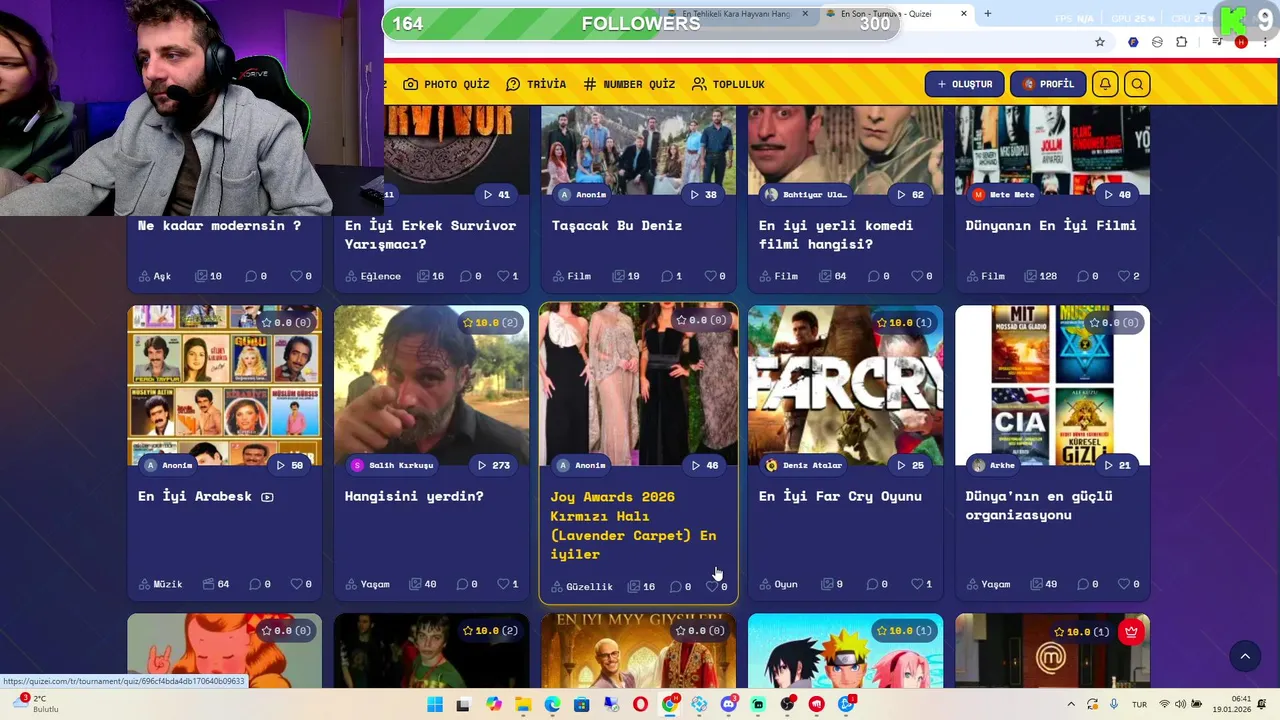This screenshot has width=1280, height=720.
Task: Click the red crown badge on bottom-right card
Action: (1131, 632)
